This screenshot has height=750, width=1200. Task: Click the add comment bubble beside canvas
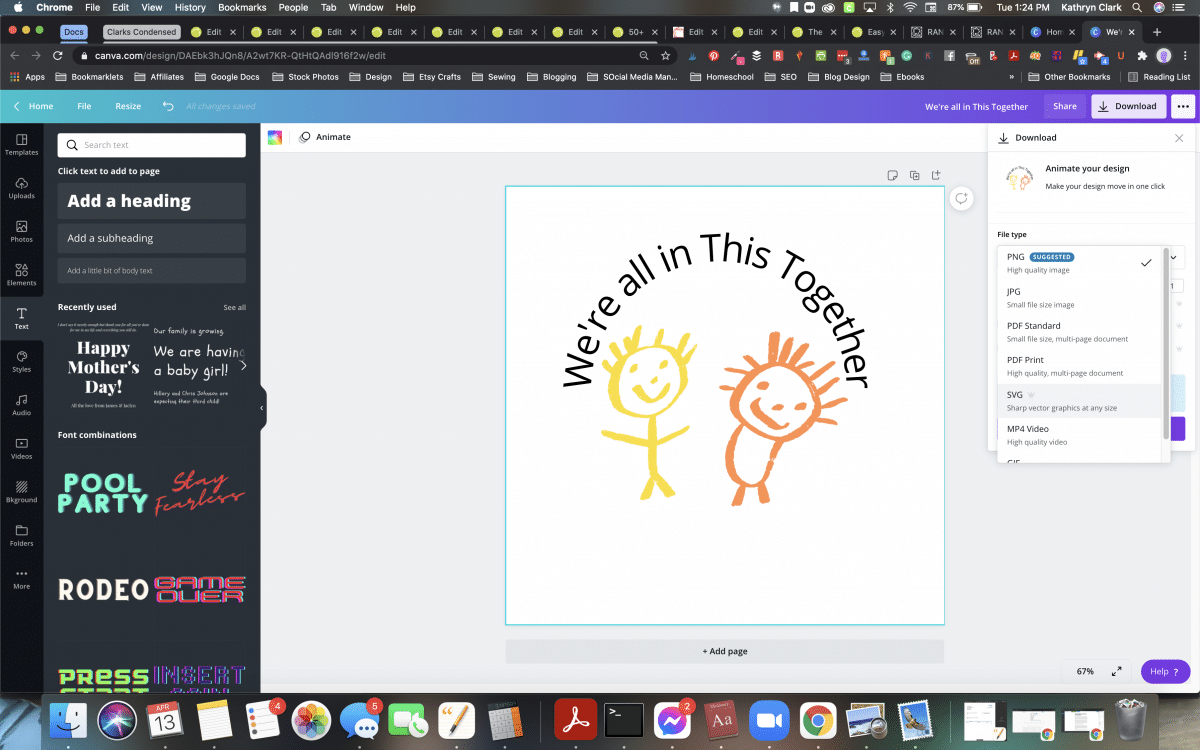pos(961,198)
